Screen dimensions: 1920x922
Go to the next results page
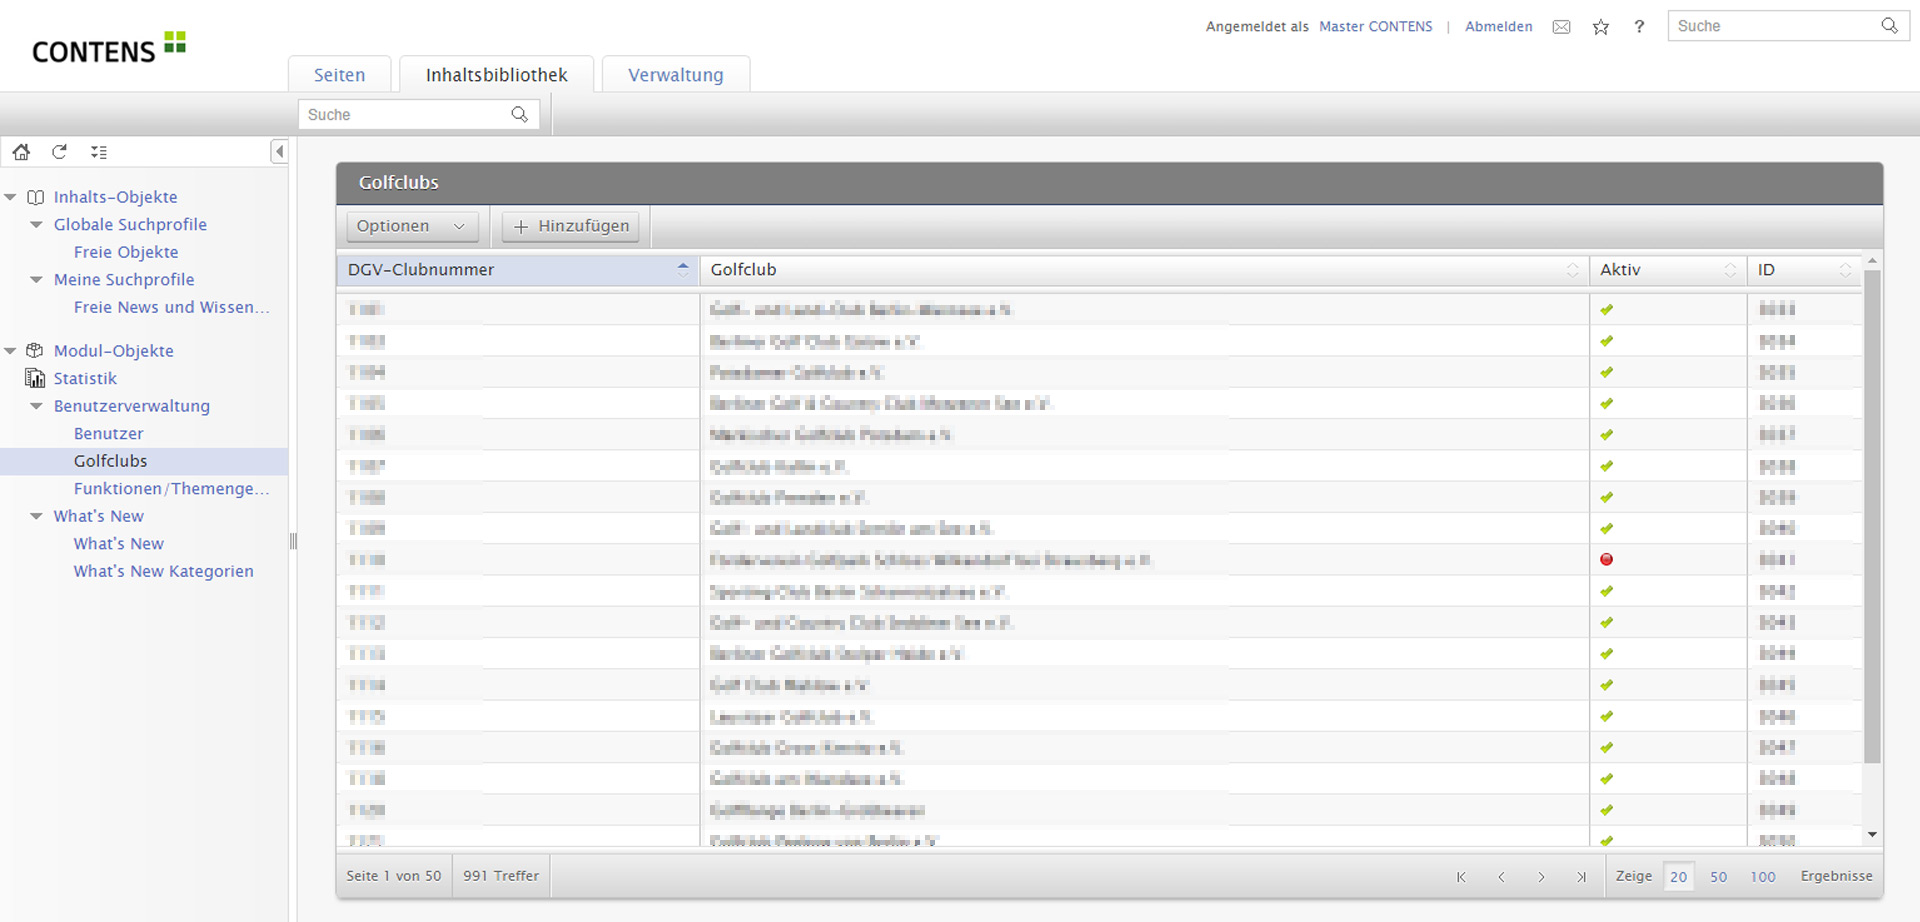1541,877
